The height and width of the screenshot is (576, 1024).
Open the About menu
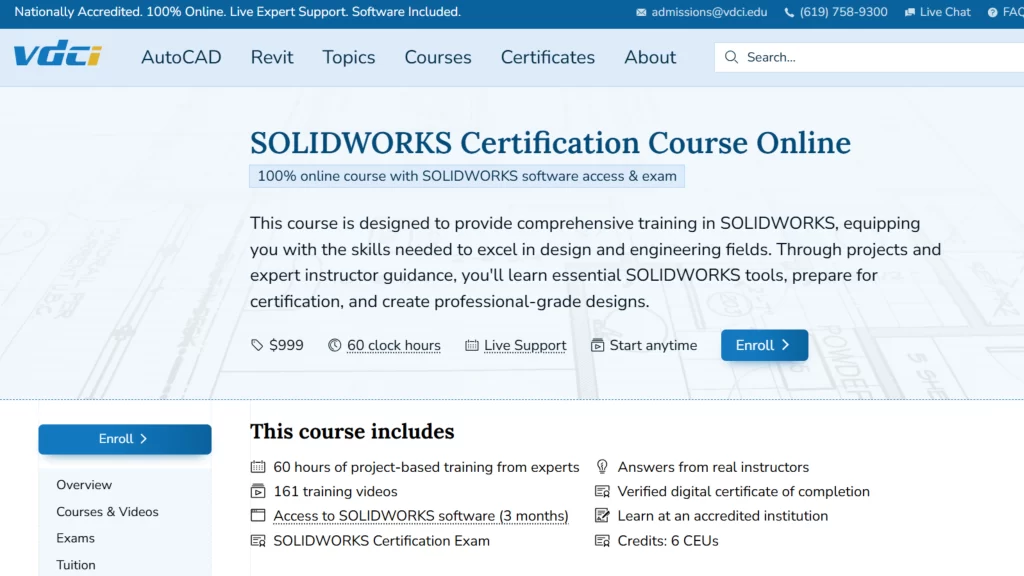click(650, 57)
